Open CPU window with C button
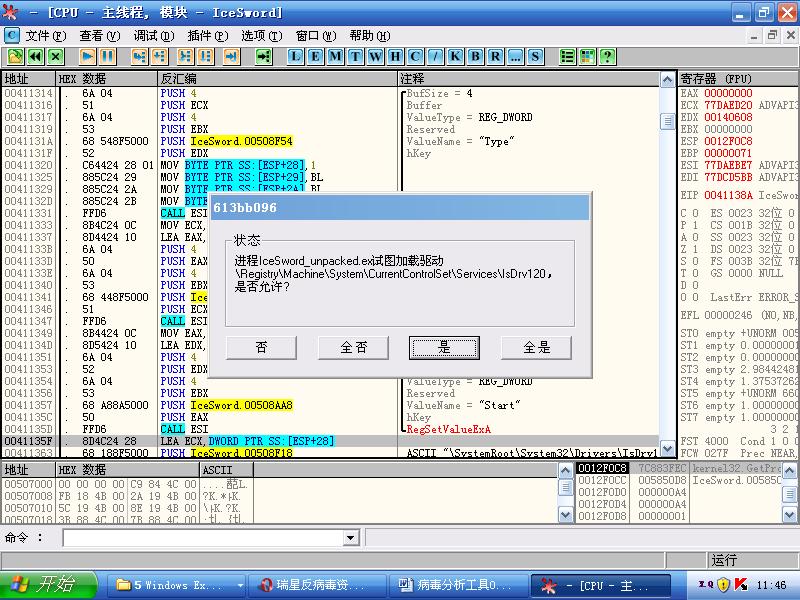This screenshot has height=600, width=800. tap(415, 57)
